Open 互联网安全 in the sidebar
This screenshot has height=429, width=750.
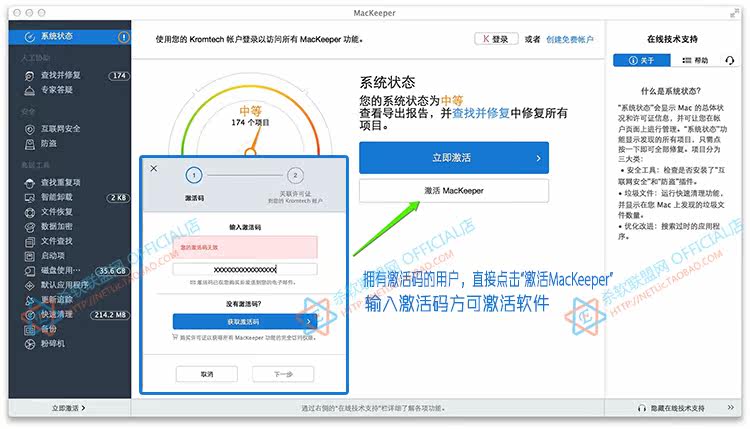coord(69,129)
